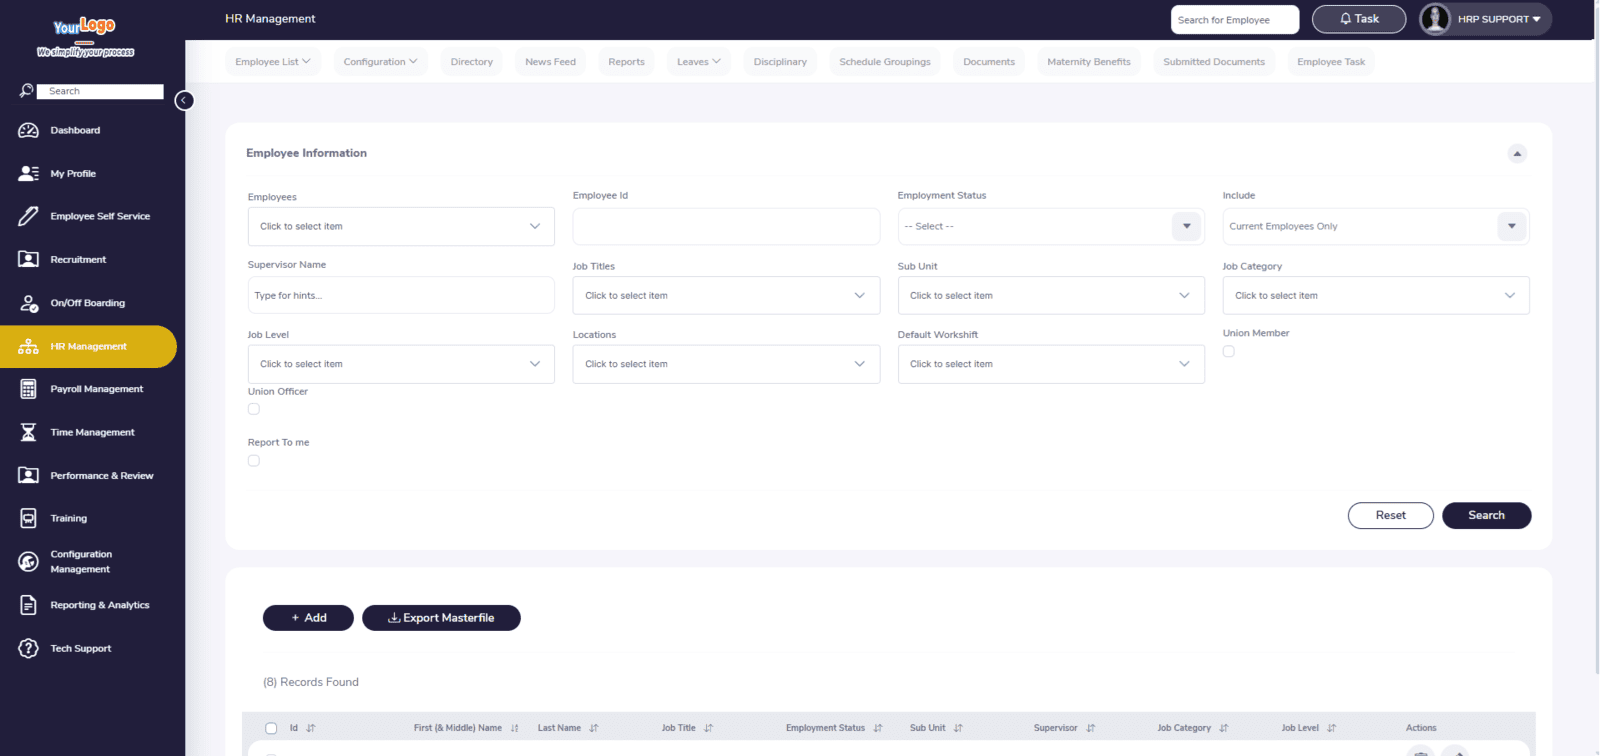
Task: Click the sidebar search magnifier icon
Action: pos(26,91)
